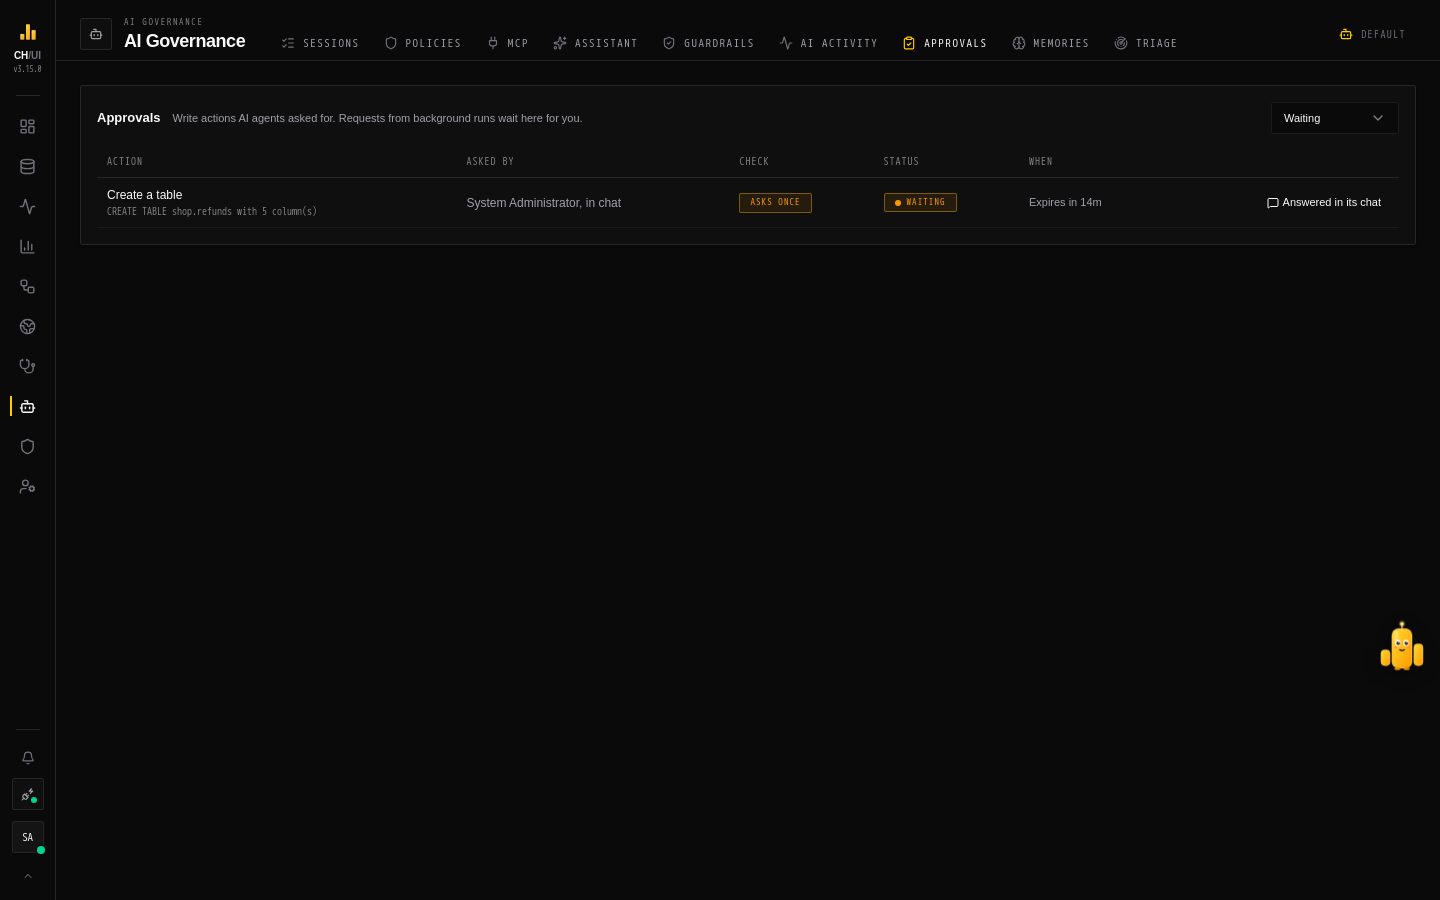Click the Asks Once check badge

[775, 203]
